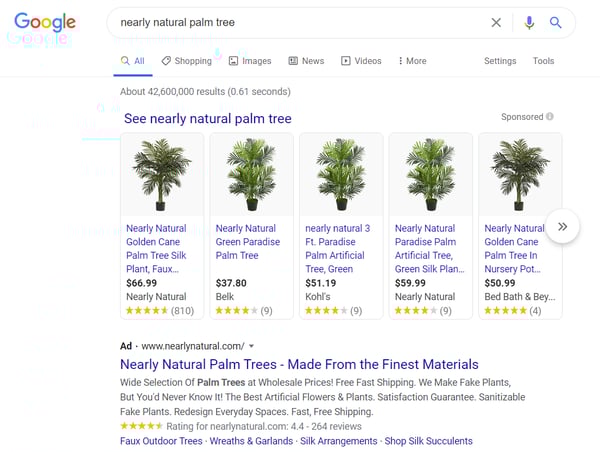Open the $59.99 Paradise Palm product image

(x=430, y=175)
